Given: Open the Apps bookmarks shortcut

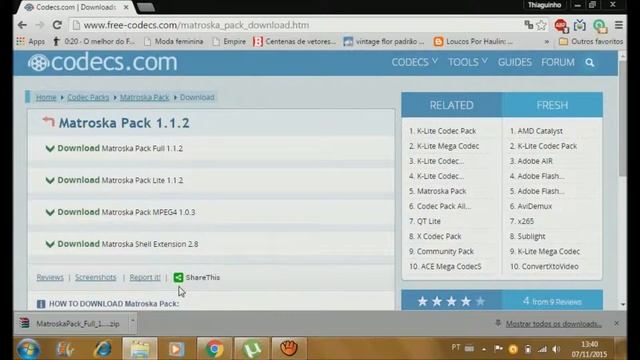Looking at the screenshot, I should 31,41.
